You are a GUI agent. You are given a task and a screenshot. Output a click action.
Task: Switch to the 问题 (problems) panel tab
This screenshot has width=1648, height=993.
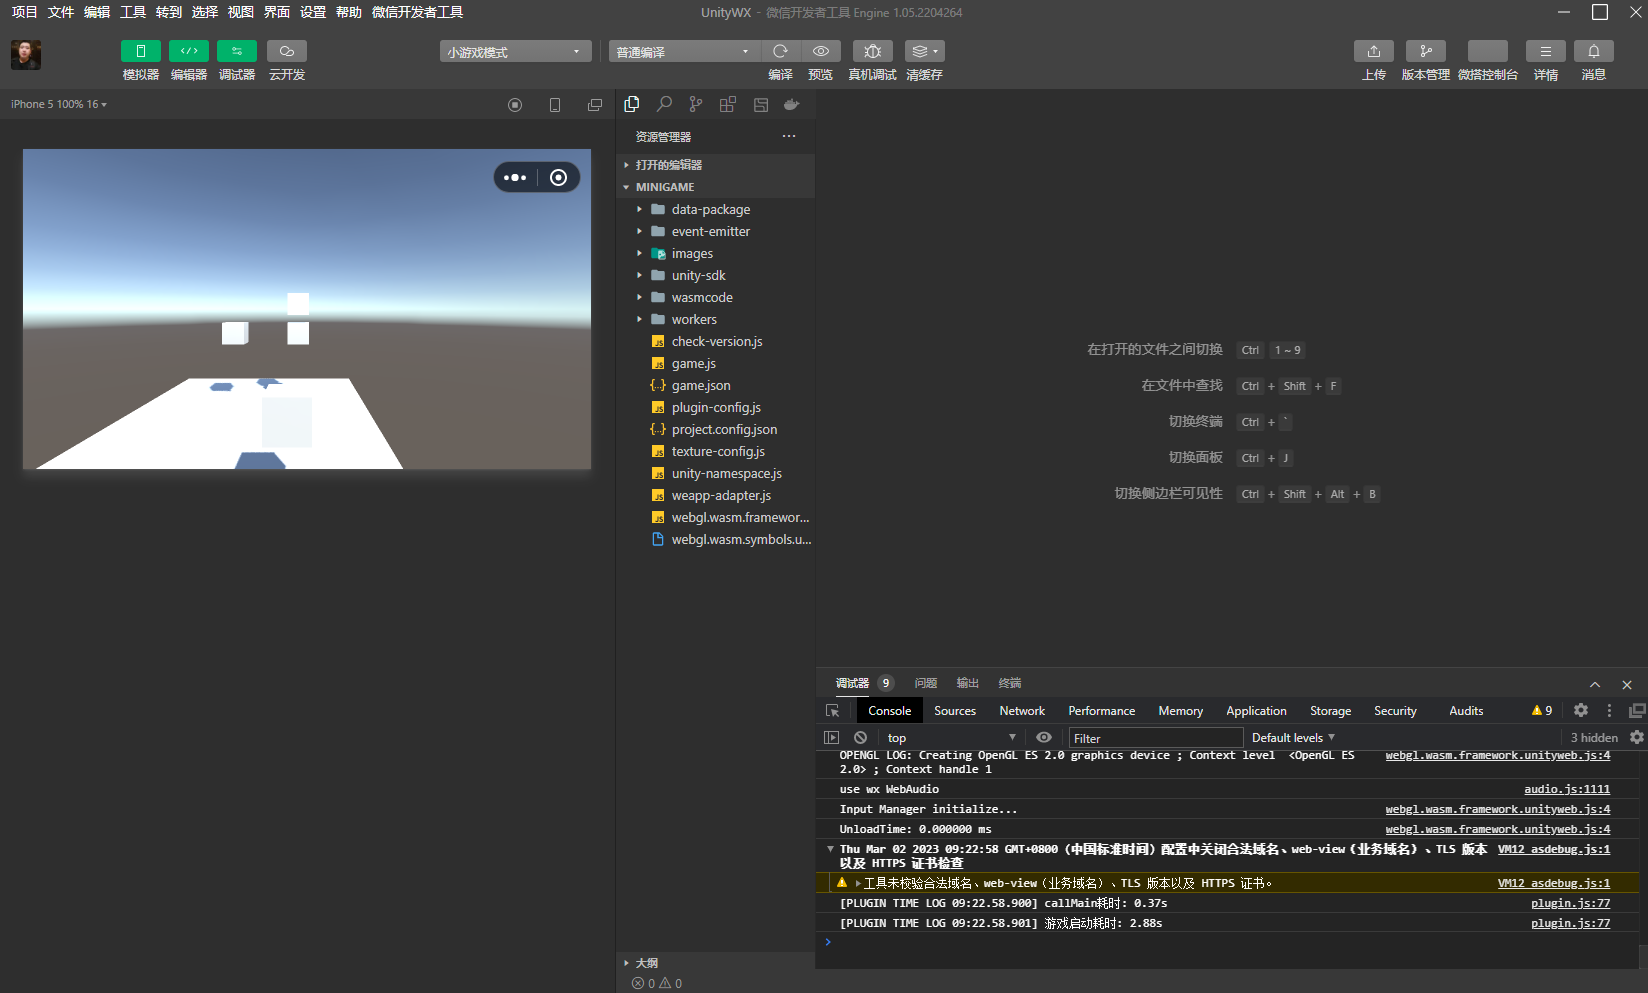pyautogui.click(x=926, y=683)
